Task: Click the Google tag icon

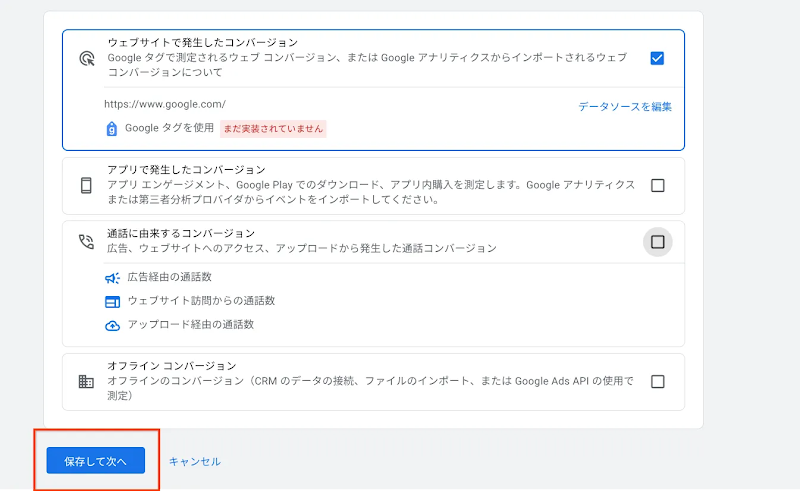Action: tap(111, 129)
